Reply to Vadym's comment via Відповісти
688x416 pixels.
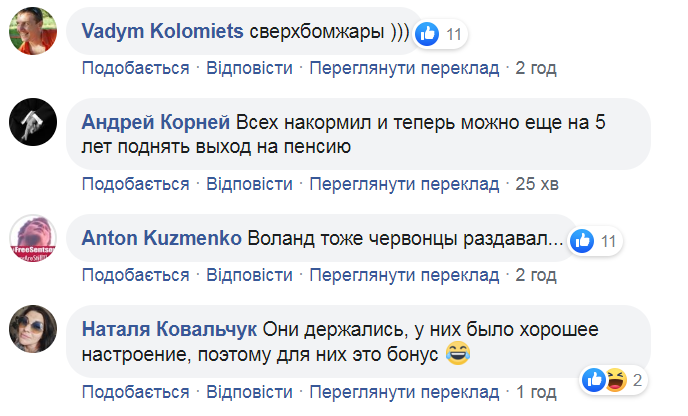pyautogui.click(x=249, y=68)
